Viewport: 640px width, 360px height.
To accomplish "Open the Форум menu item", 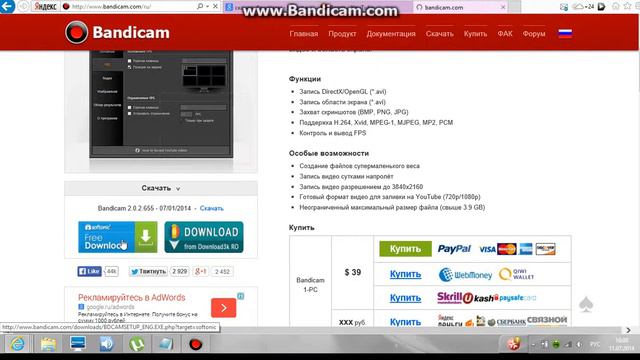I will [534, 34].
